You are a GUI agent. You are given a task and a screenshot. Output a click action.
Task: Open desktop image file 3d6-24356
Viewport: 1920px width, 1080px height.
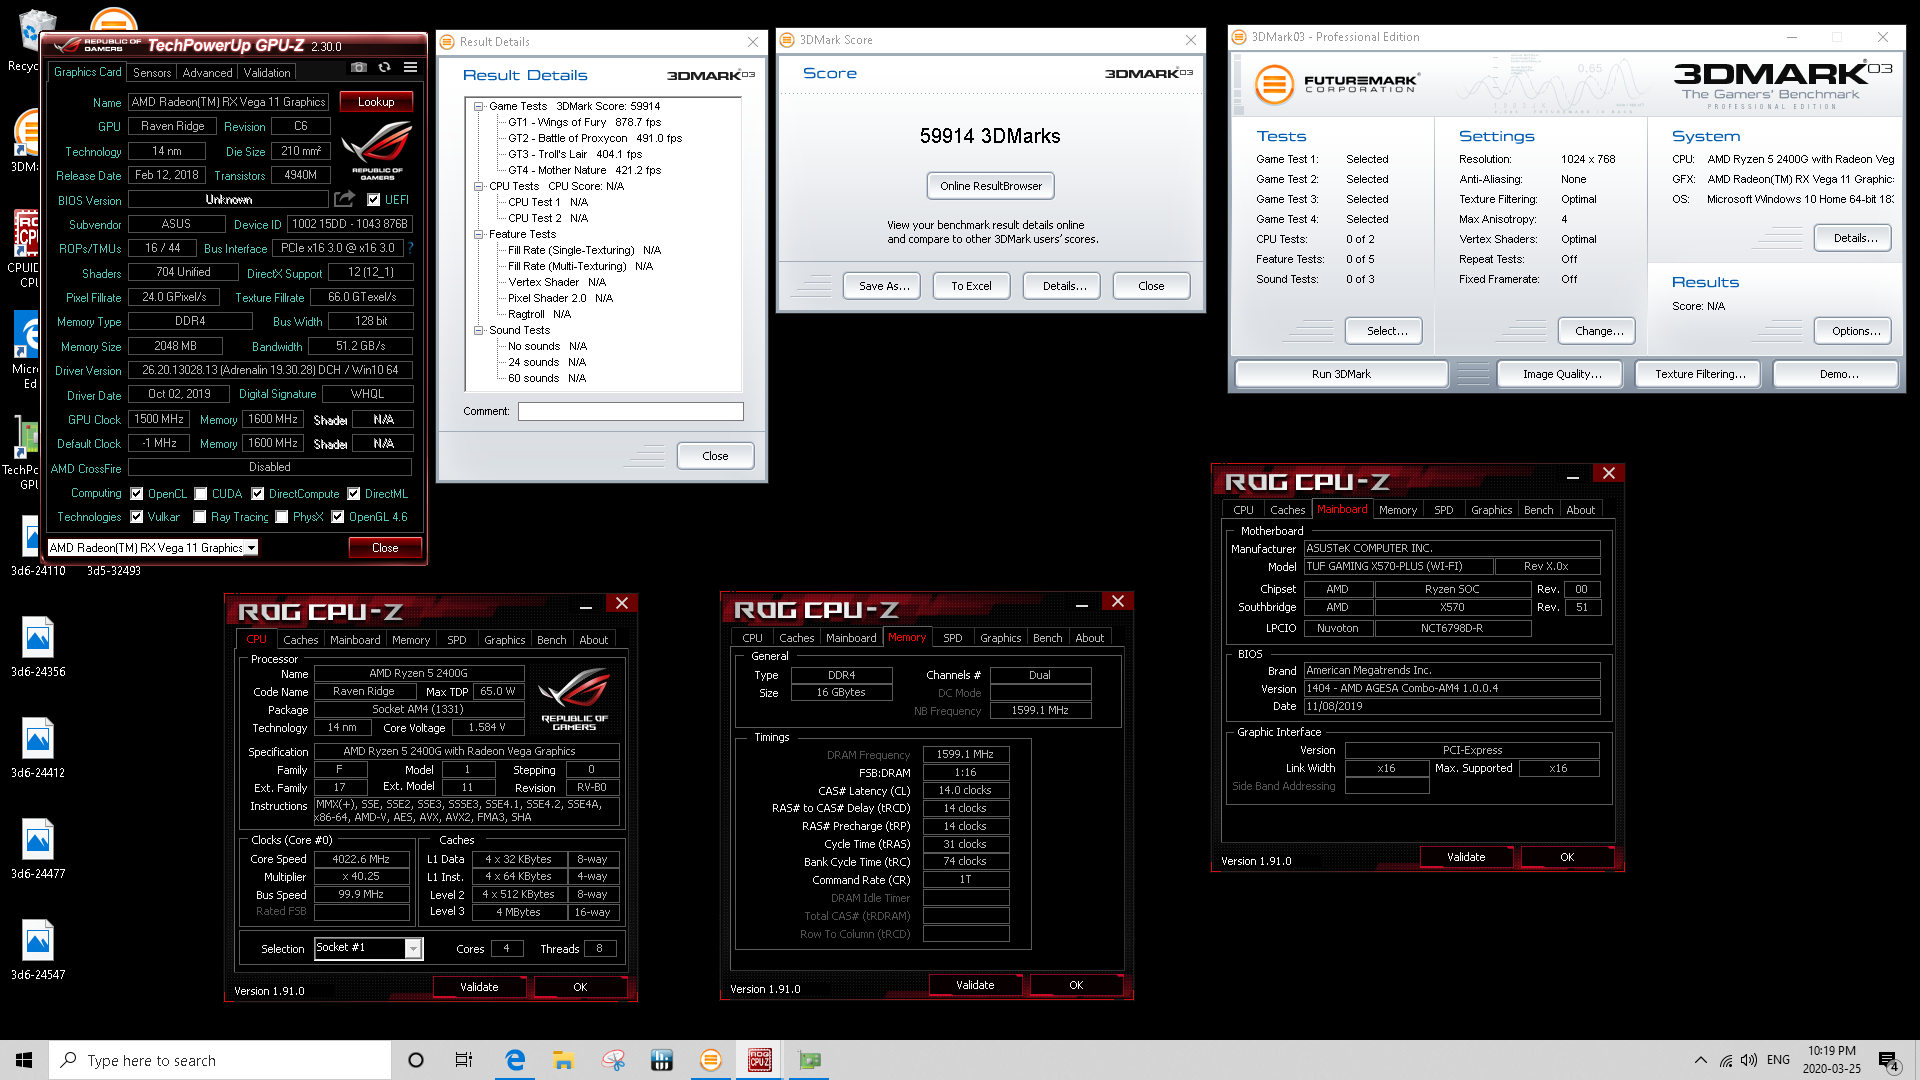coord(38,647)
